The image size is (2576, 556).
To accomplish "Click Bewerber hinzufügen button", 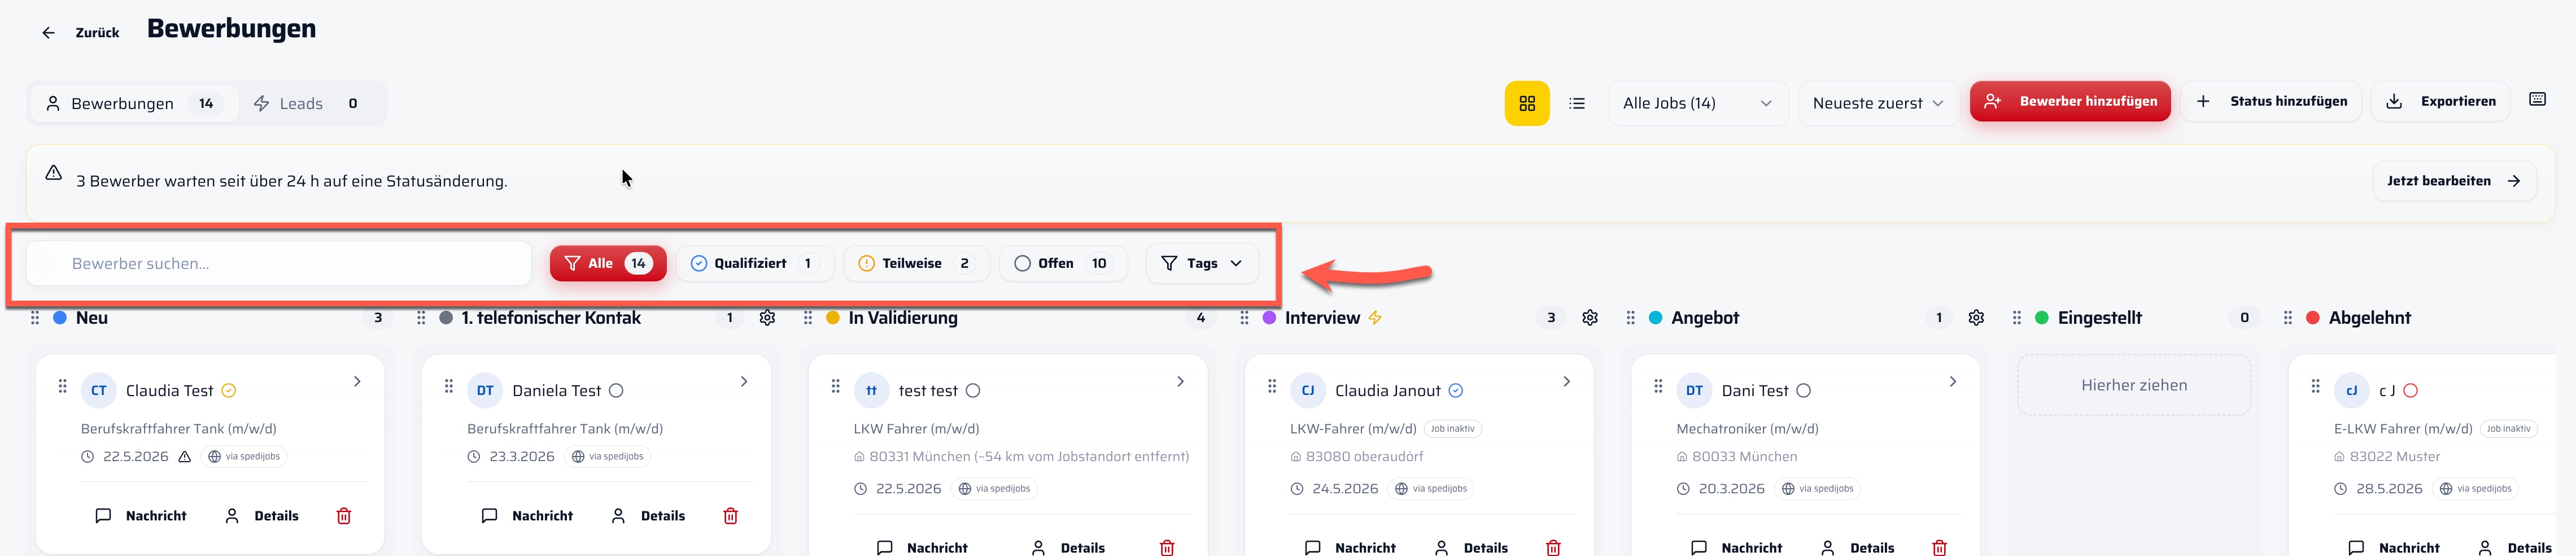I will (2070, 101).
